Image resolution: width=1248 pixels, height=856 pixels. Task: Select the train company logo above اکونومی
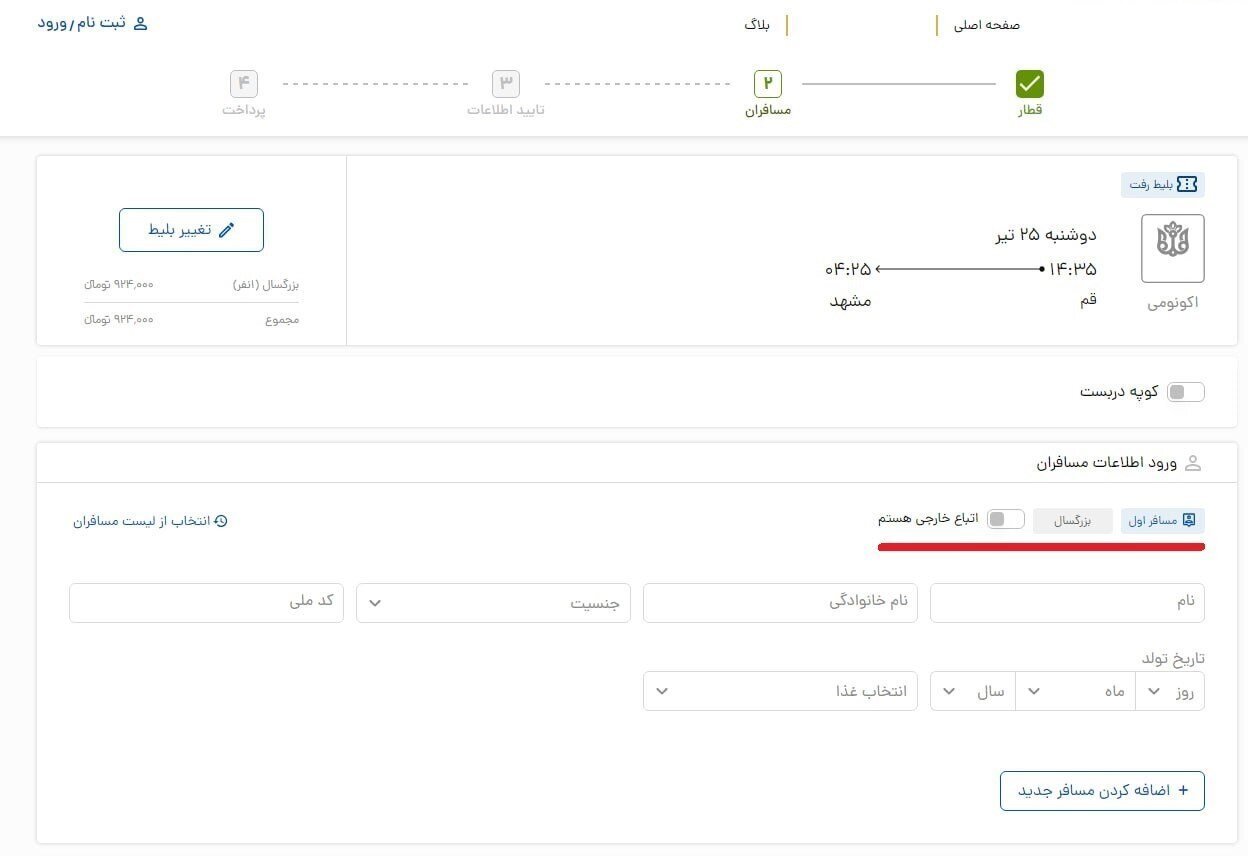click(x=1172, y=246)
